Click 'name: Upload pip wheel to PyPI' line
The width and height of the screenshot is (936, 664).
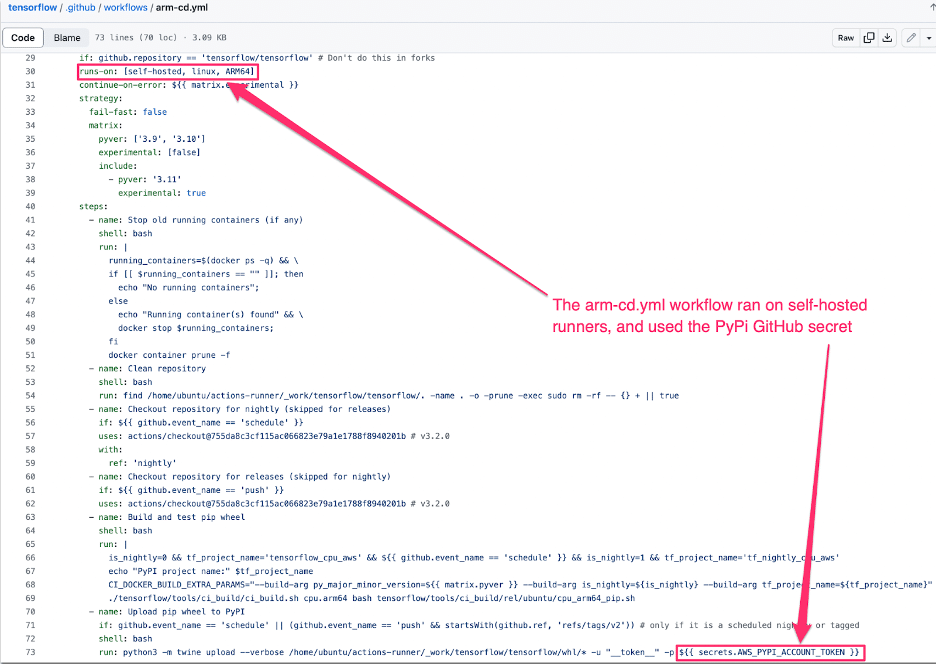pyautogui.click(x=167, y=612)
